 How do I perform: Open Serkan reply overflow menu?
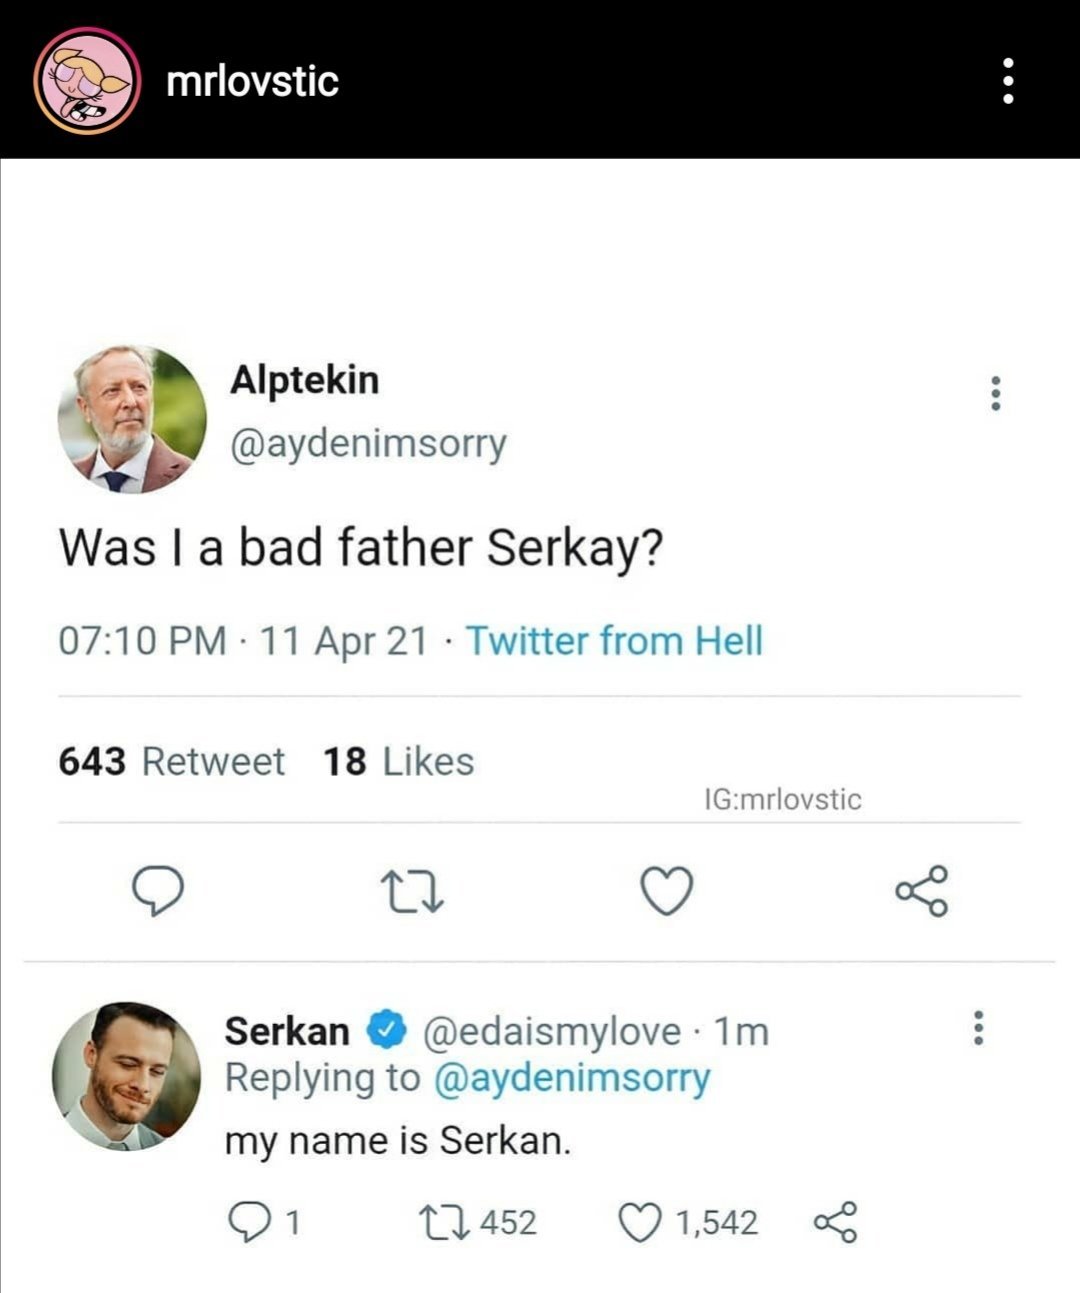pyautogui.click(x=978, y=1027)
